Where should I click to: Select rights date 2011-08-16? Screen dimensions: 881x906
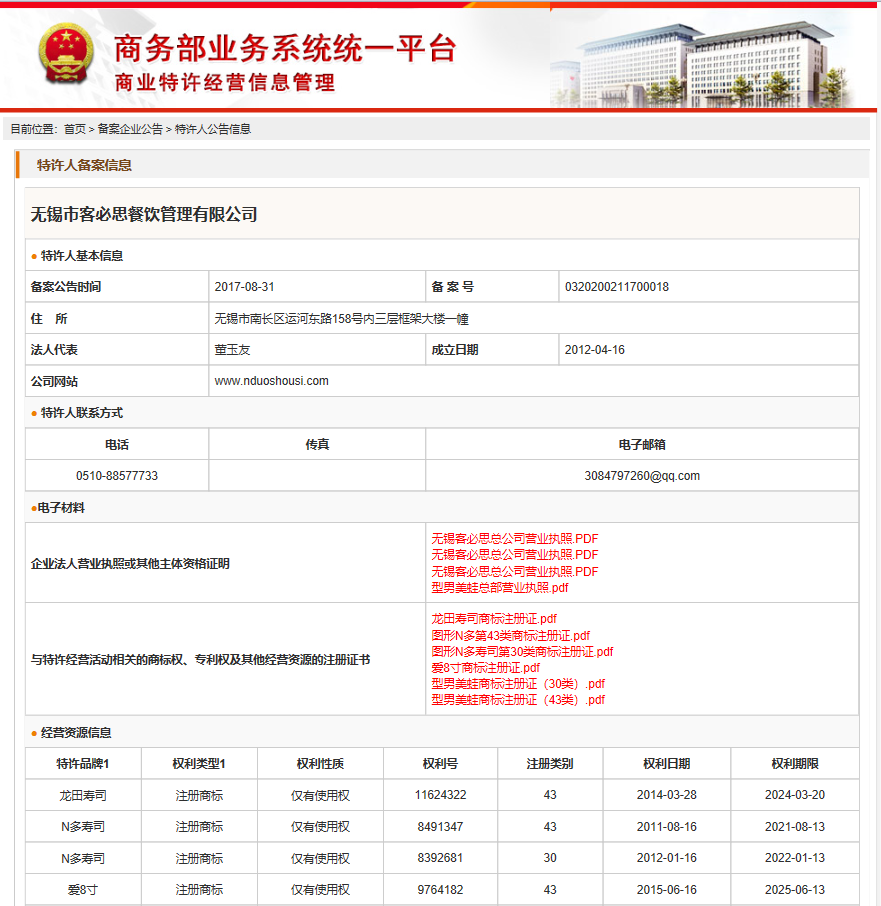[667, 827]
